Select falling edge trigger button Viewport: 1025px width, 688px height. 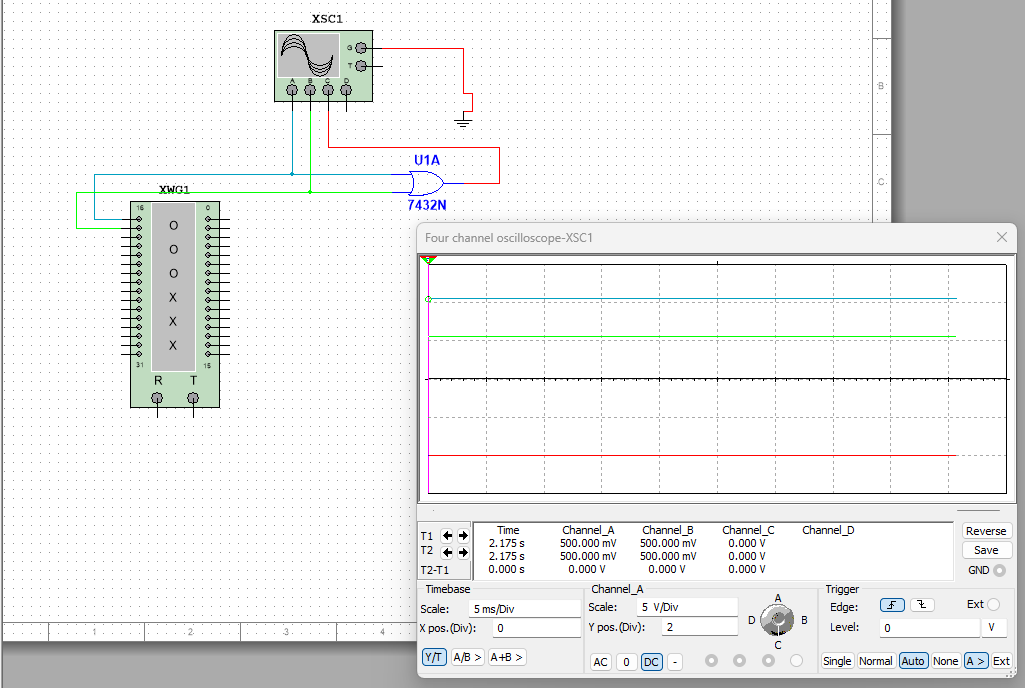click(x=922, y=605)
